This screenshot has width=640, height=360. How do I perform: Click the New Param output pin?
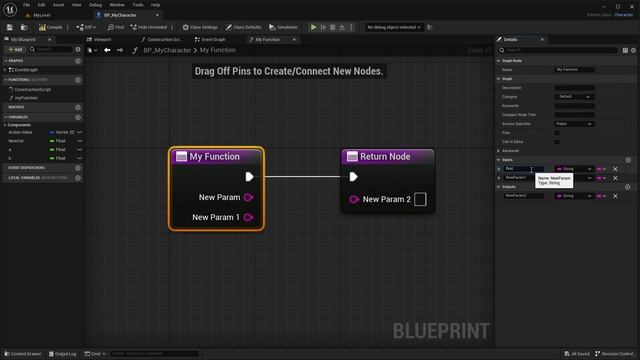pos(248,197)
